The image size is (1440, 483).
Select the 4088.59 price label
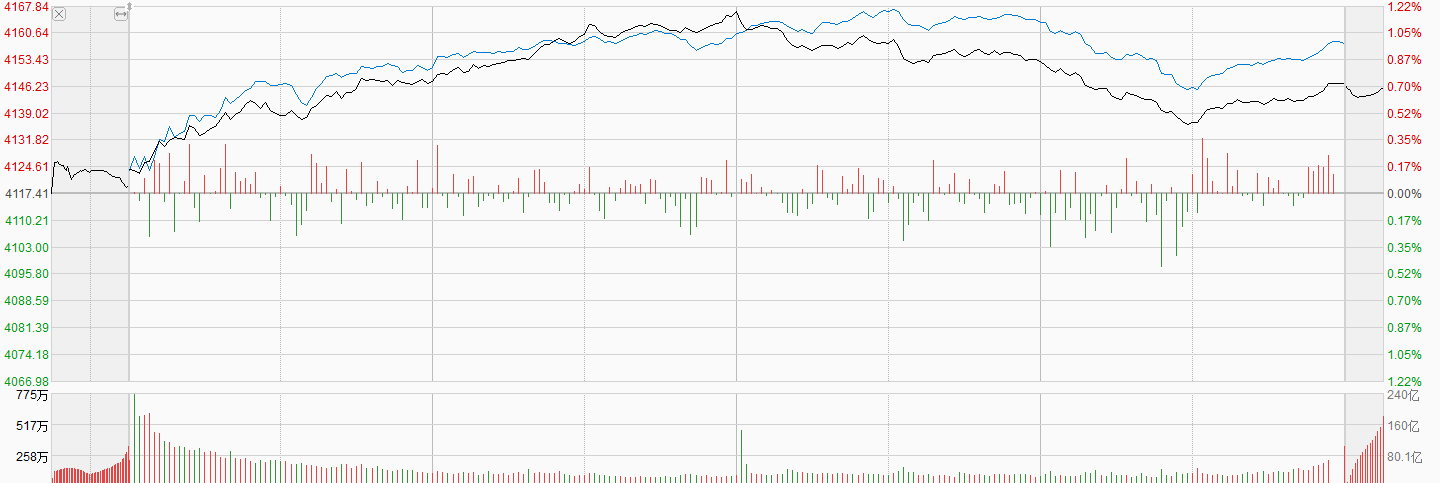[25, 301]
